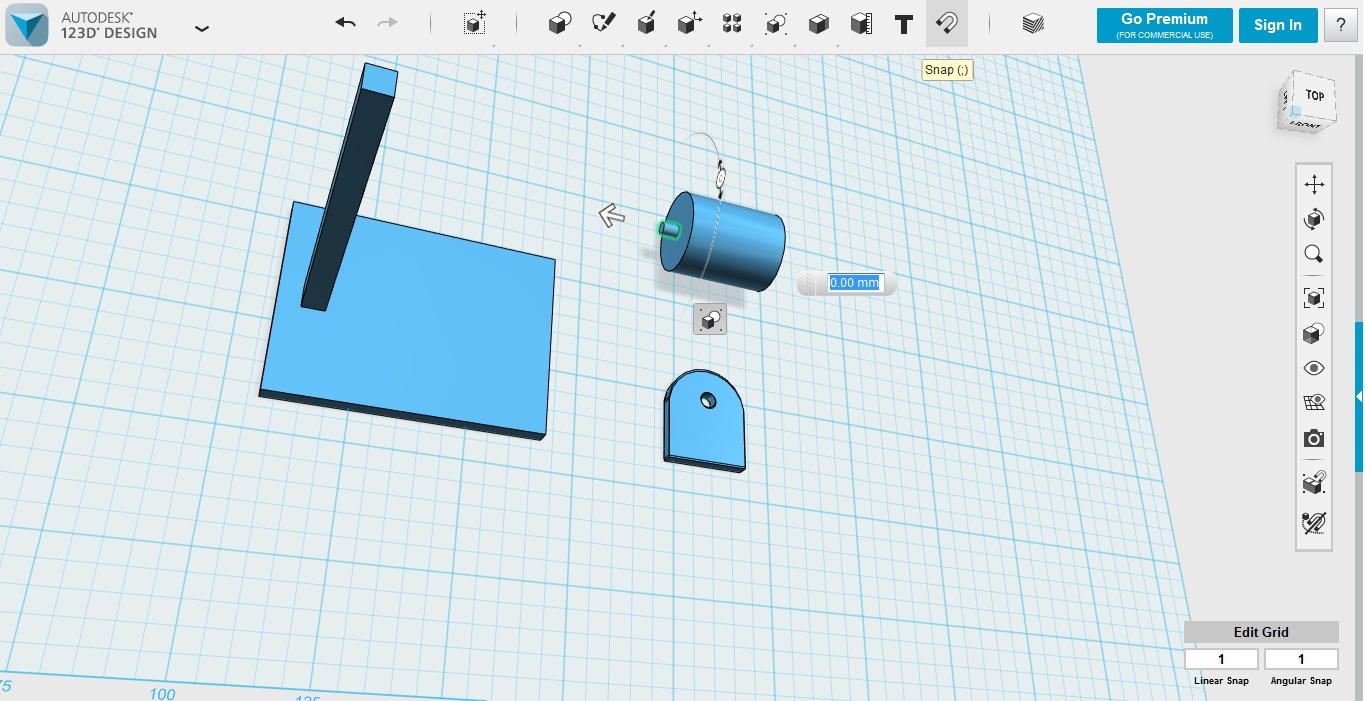Screen dimensions: 1365x701
Task: Open the visual style materials icon
Action: 1314,333
